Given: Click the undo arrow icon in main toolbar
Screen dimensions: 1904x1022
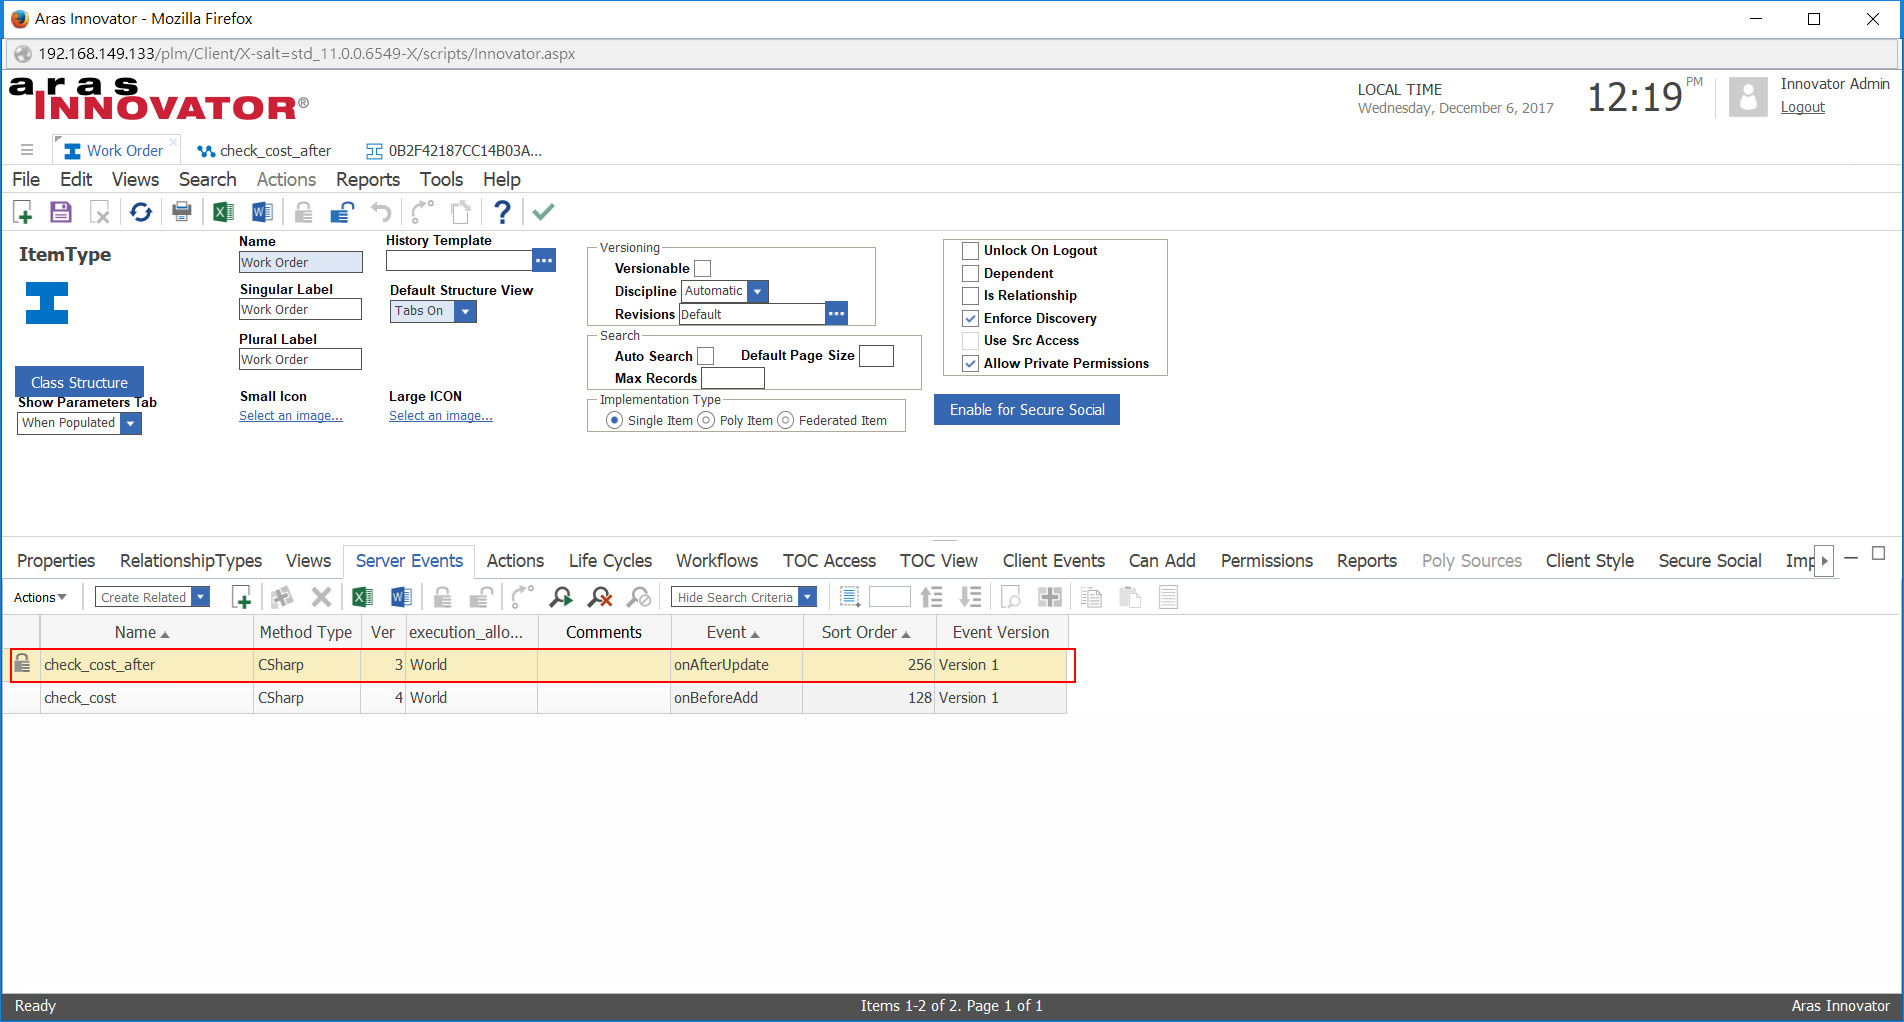Looking at the screenshot, I should (381, 212).
